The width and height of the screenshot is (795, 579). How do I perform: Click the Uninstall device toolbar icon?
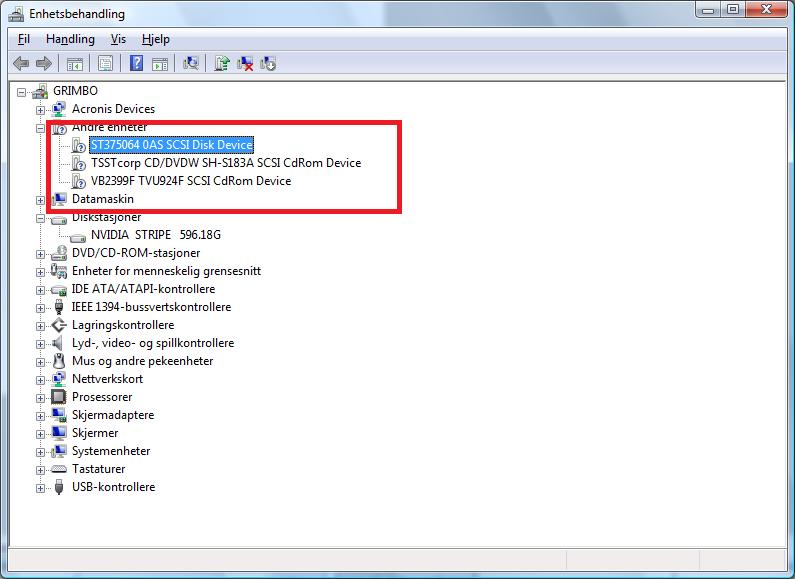click(268, 63)
